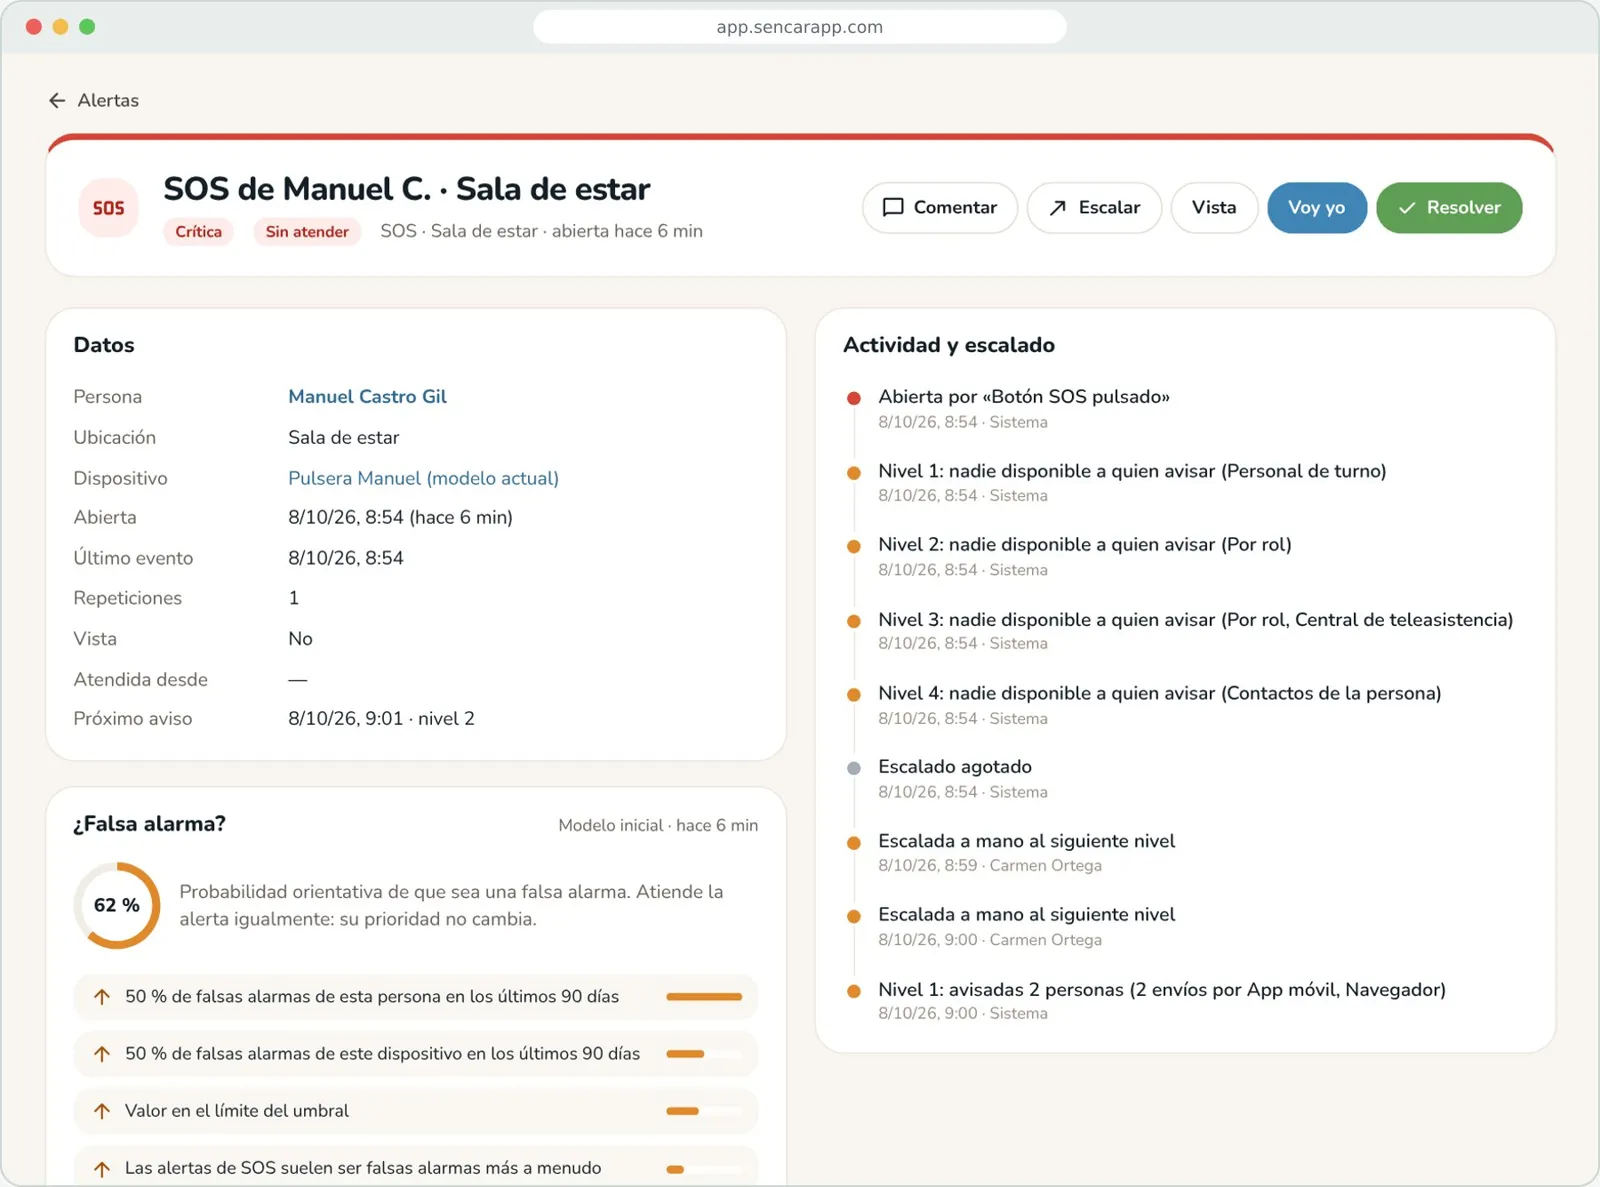1600x1187 pixels.
Task: Click timeline dot for Nivel 1: avisadas 2 personas
Action: click(854, 991)
